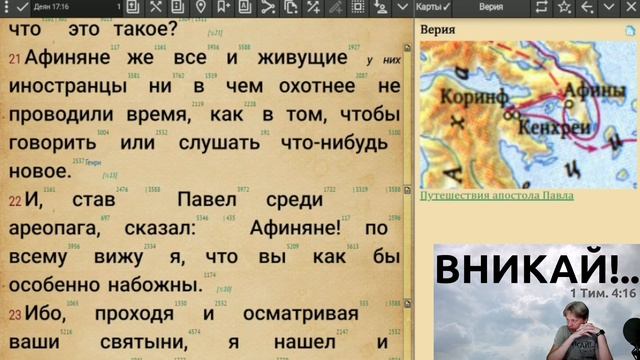Share the verse using the share icon

[x=268, y=7]
